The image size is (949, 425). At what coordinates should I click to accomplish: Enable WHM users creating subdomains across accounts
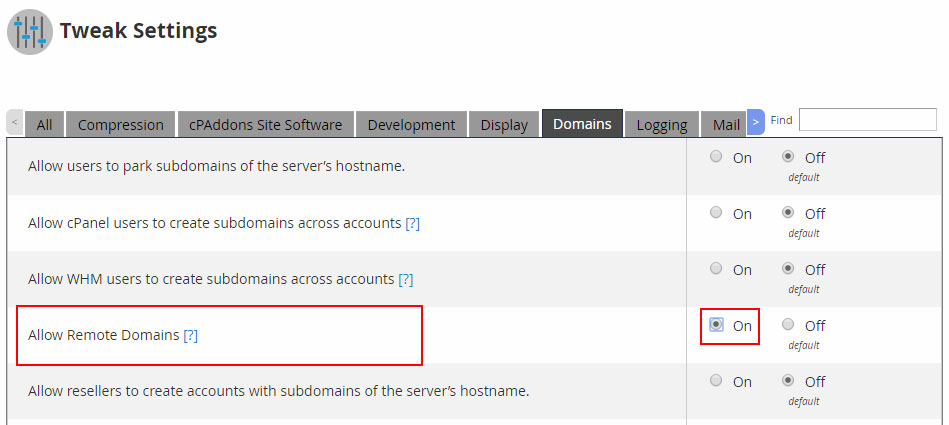tap(716, 269)
